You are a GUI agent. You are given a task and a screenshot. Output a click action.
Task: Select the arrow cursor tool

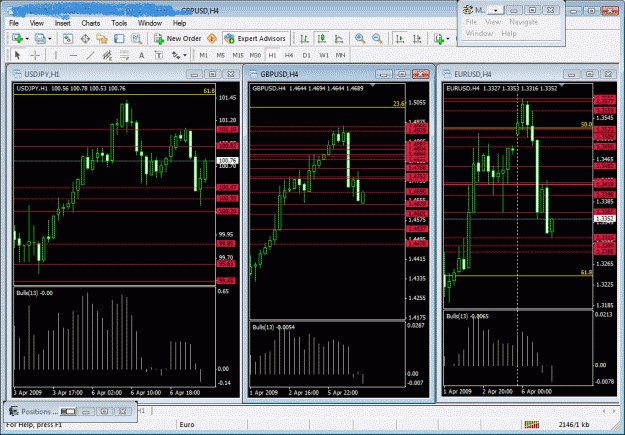(x=17, y=55)
